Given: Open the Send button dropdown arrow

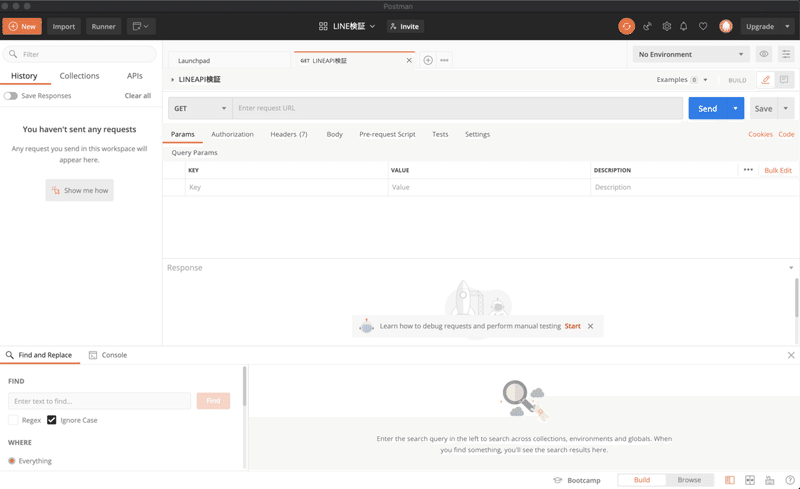Looking at the screenshot, I should (x=735, y=108).
